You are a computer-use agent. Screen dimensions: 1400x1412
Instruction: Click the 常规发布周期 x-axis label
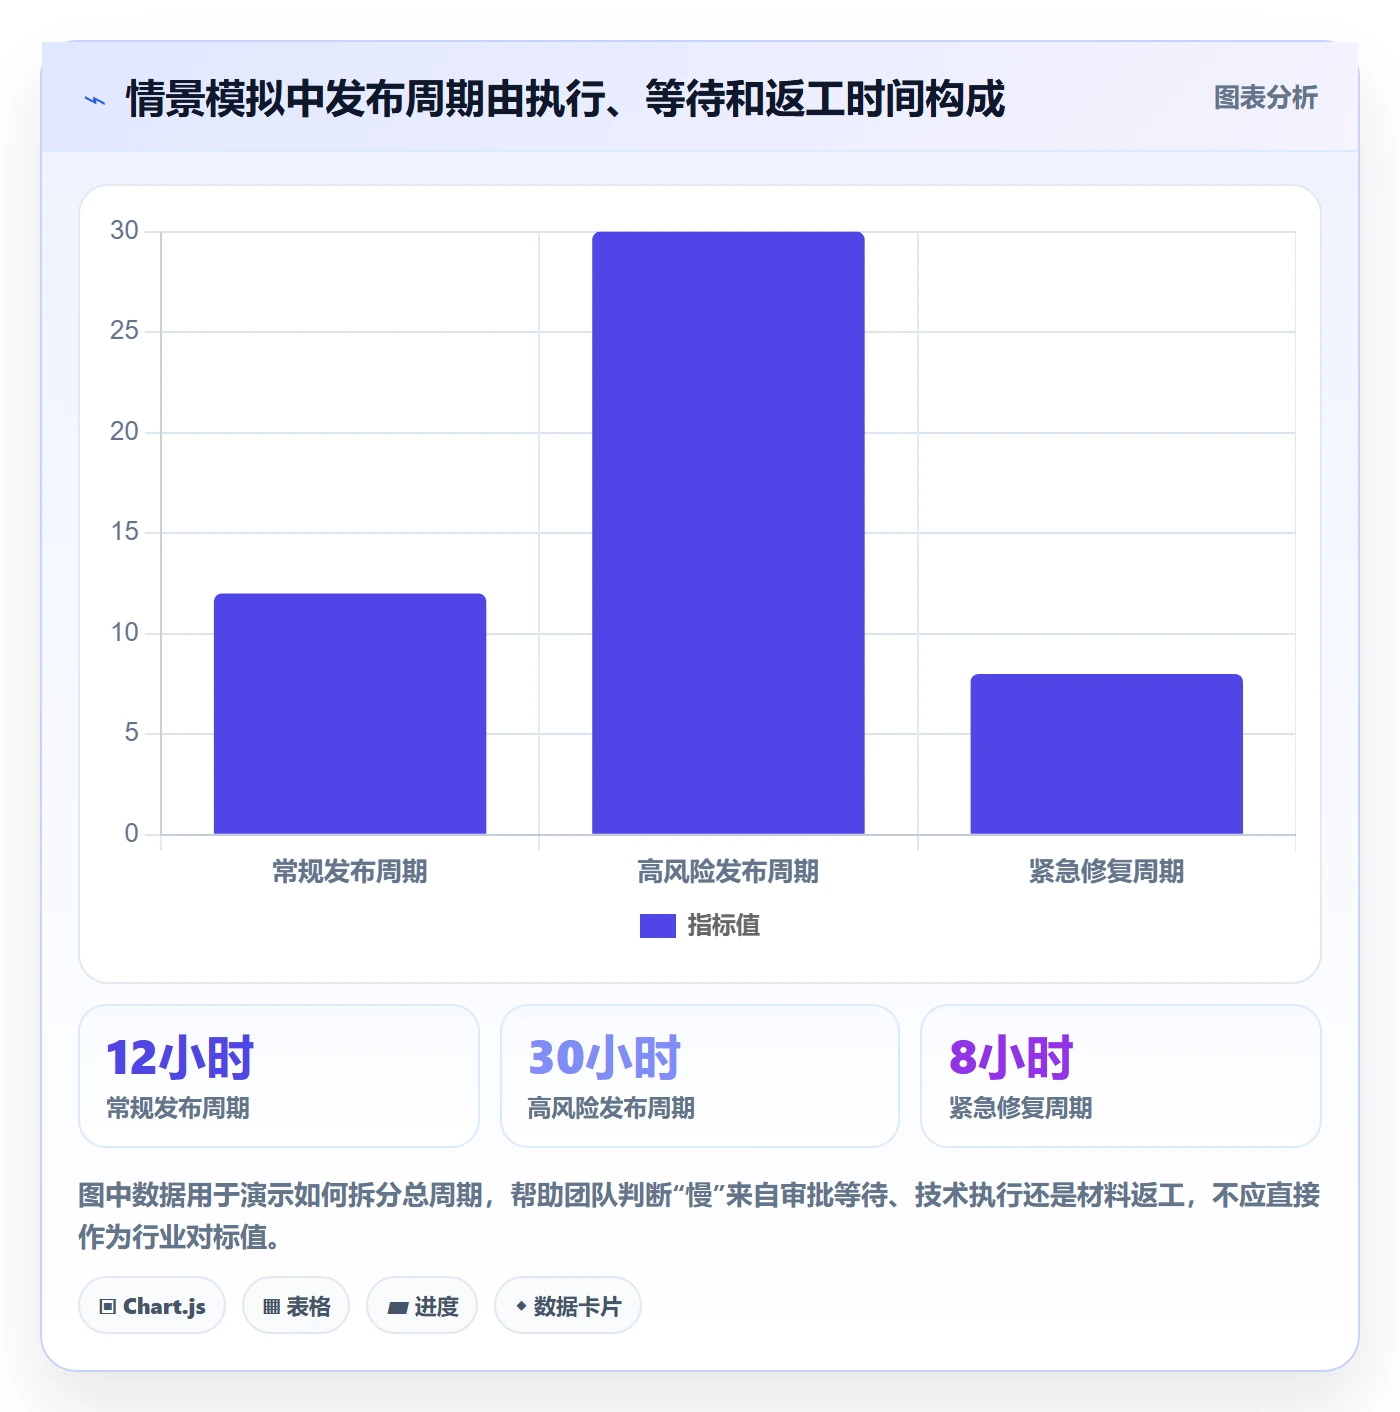tap(350, 872)
